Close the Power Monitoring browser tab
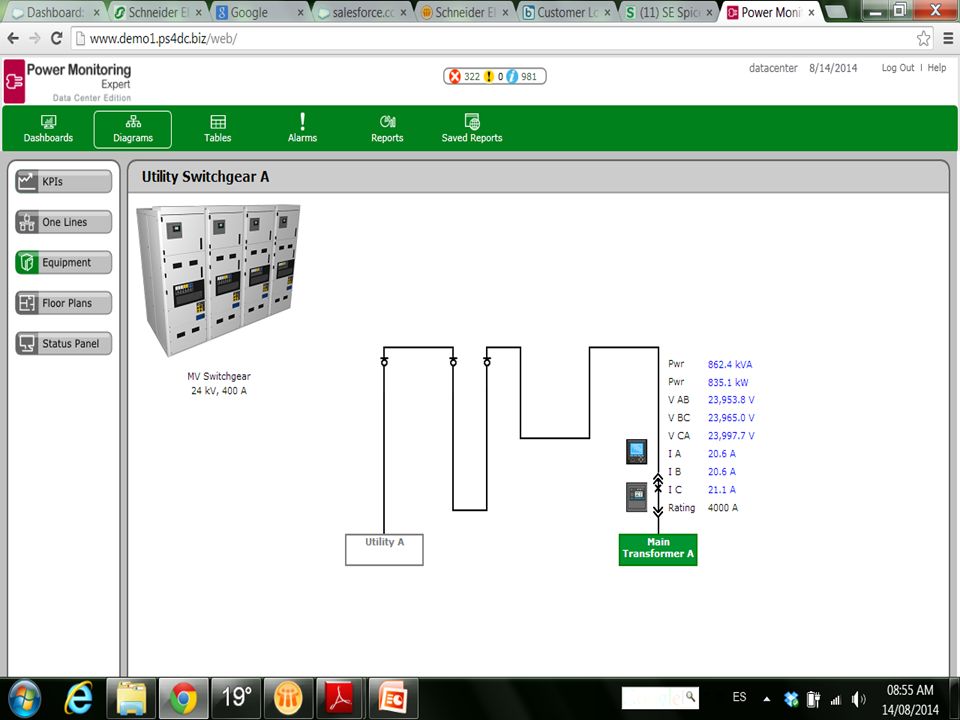The image size is (960, 720). (x=811, y=12)
